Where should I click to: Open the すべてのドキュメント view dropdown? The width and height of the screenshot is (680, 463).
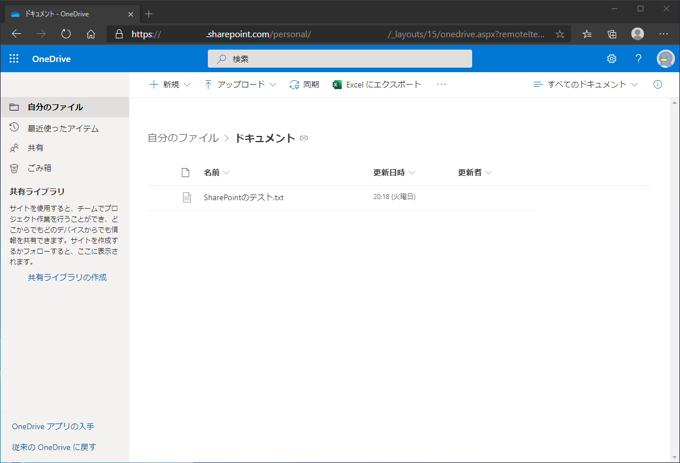click(585, 85)
